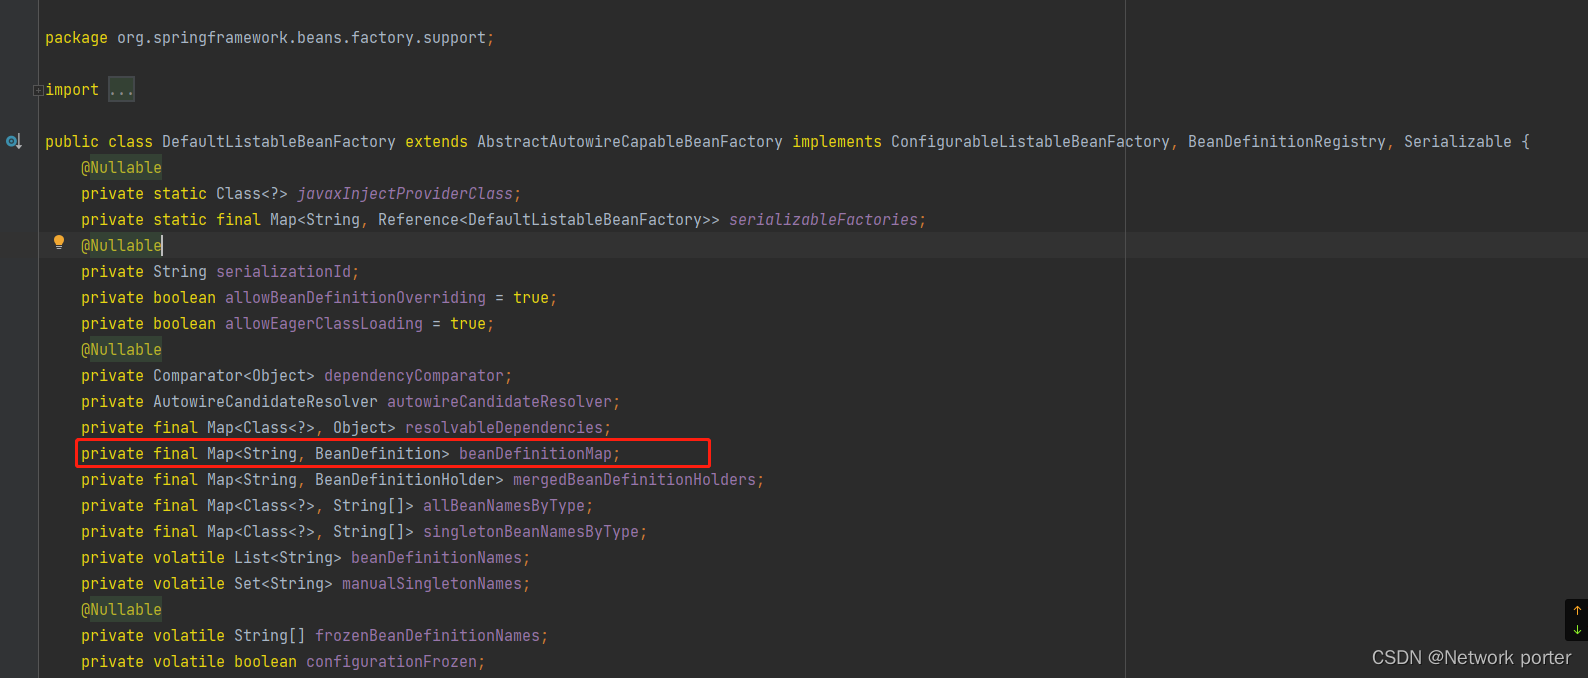1588x678 pixels.
Task: Click the gutter implementations icon beside class declaration
Action: 14,142
